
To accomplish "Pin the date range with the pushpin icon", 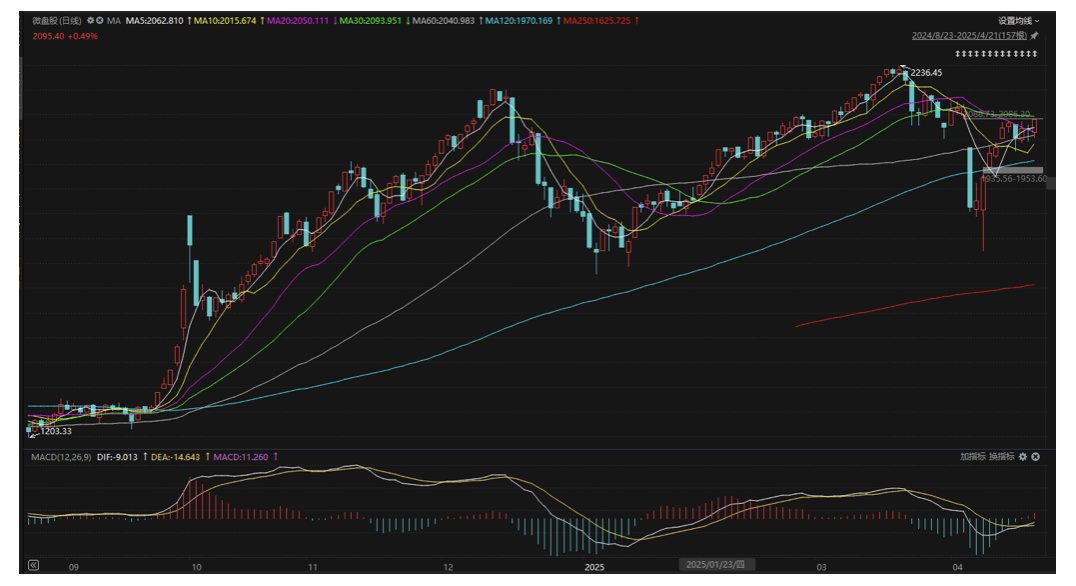I will pos(1035,35).
